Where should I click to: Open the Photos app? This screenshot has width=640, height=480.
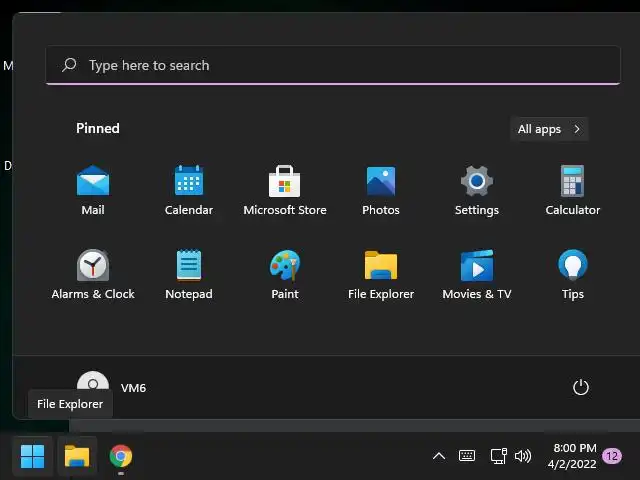click(381, 190)
